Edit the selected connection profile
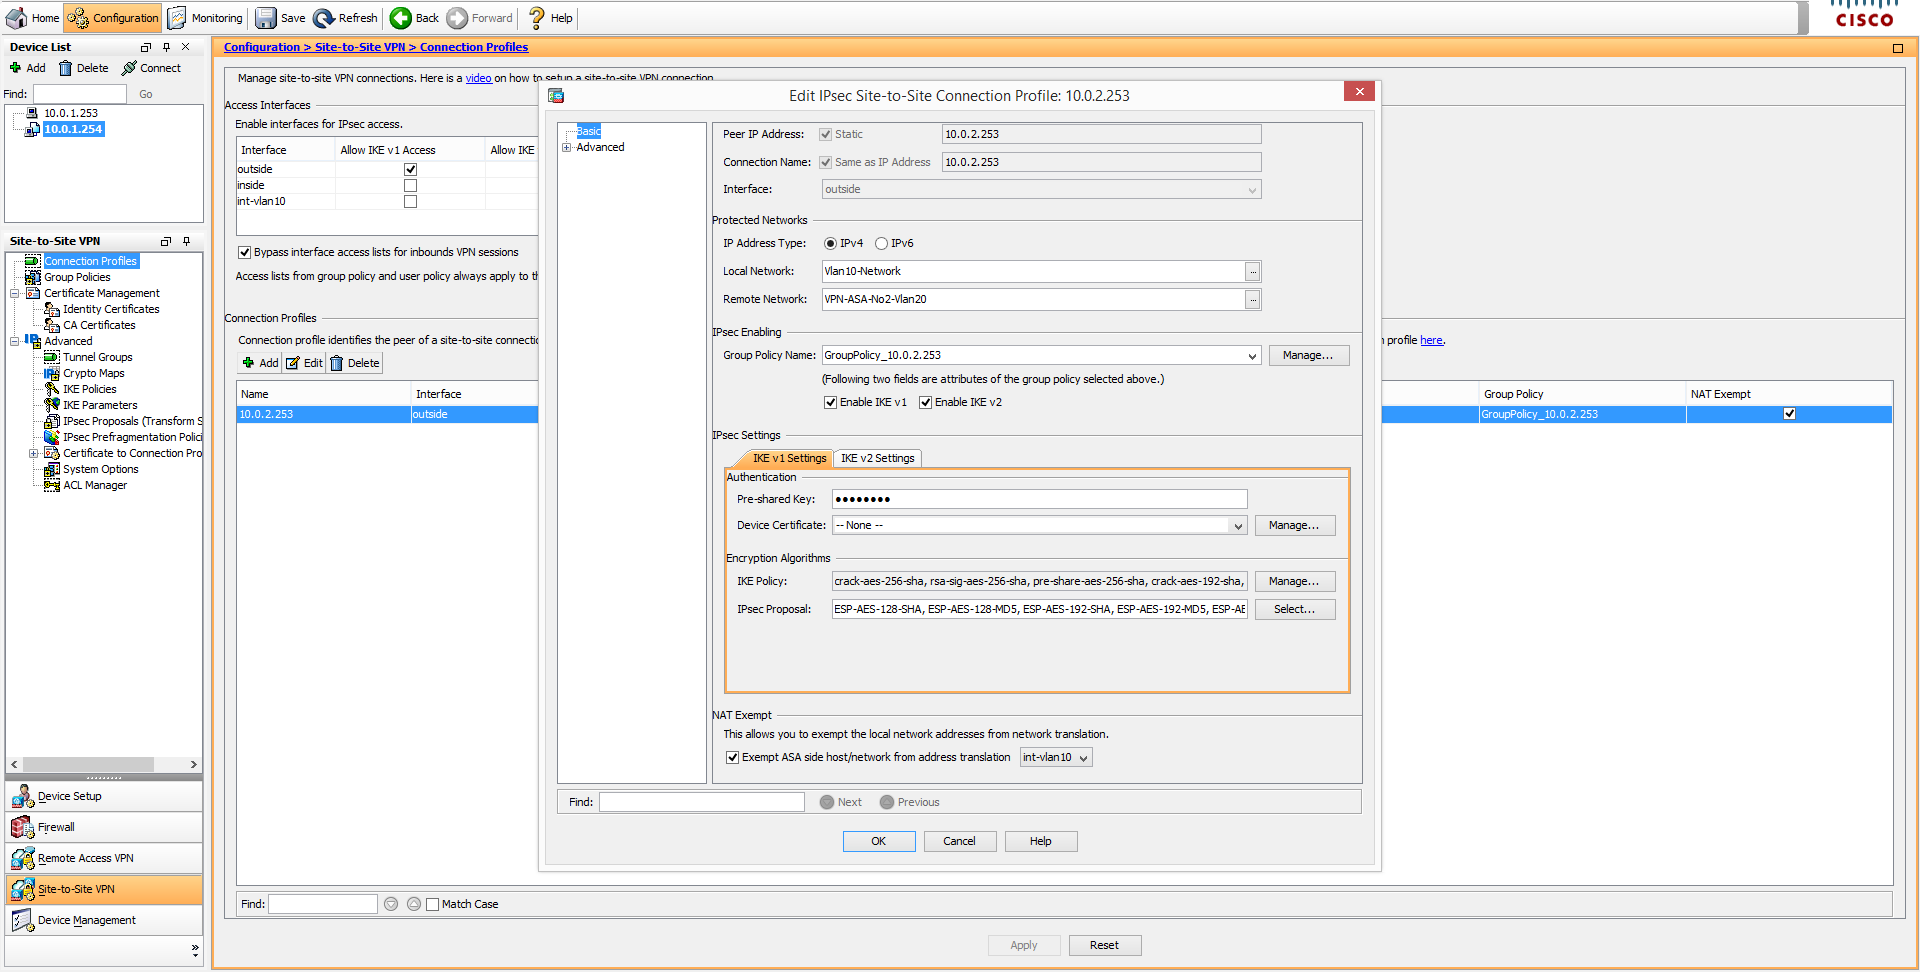The image size is (1920, 972). 304,363
